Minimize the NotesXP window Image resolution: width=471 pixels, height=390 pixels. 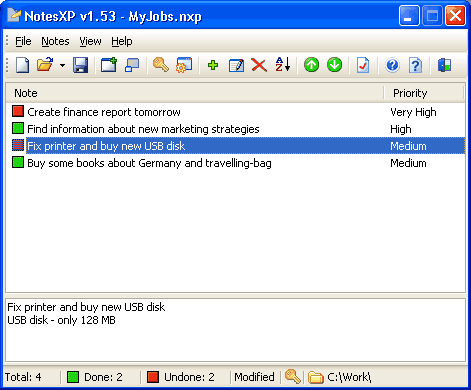point(409,16)
